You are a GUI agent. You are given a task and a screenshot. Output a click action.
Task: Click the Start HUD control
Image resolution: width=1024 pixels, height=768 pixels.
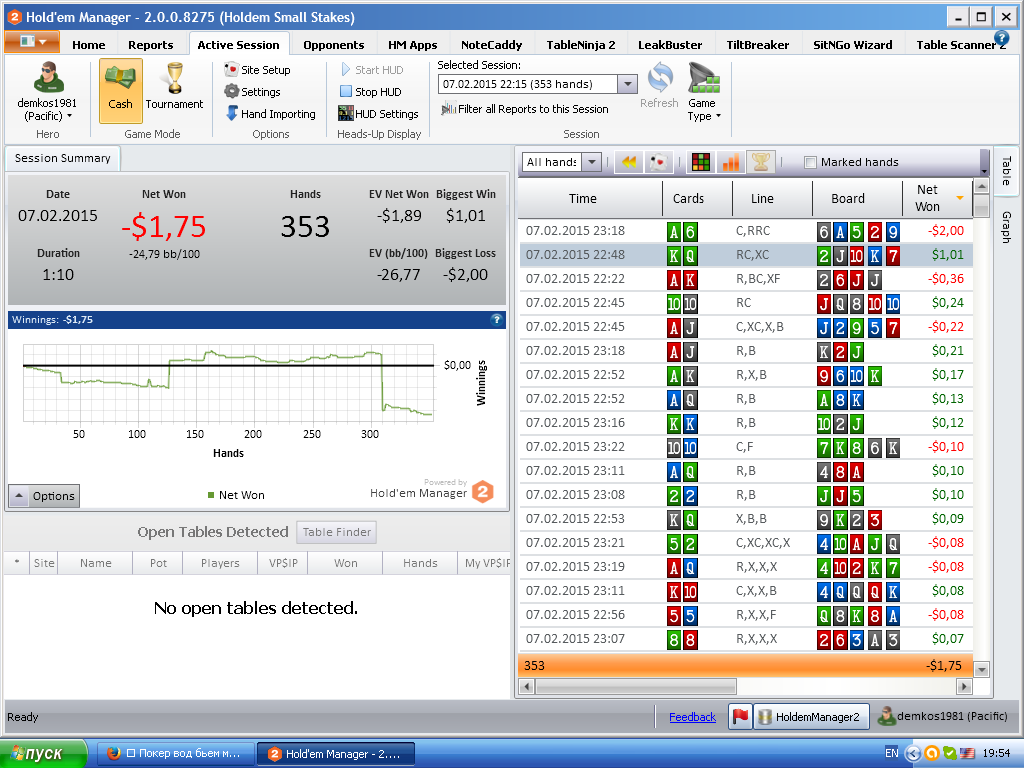[372, 70]
